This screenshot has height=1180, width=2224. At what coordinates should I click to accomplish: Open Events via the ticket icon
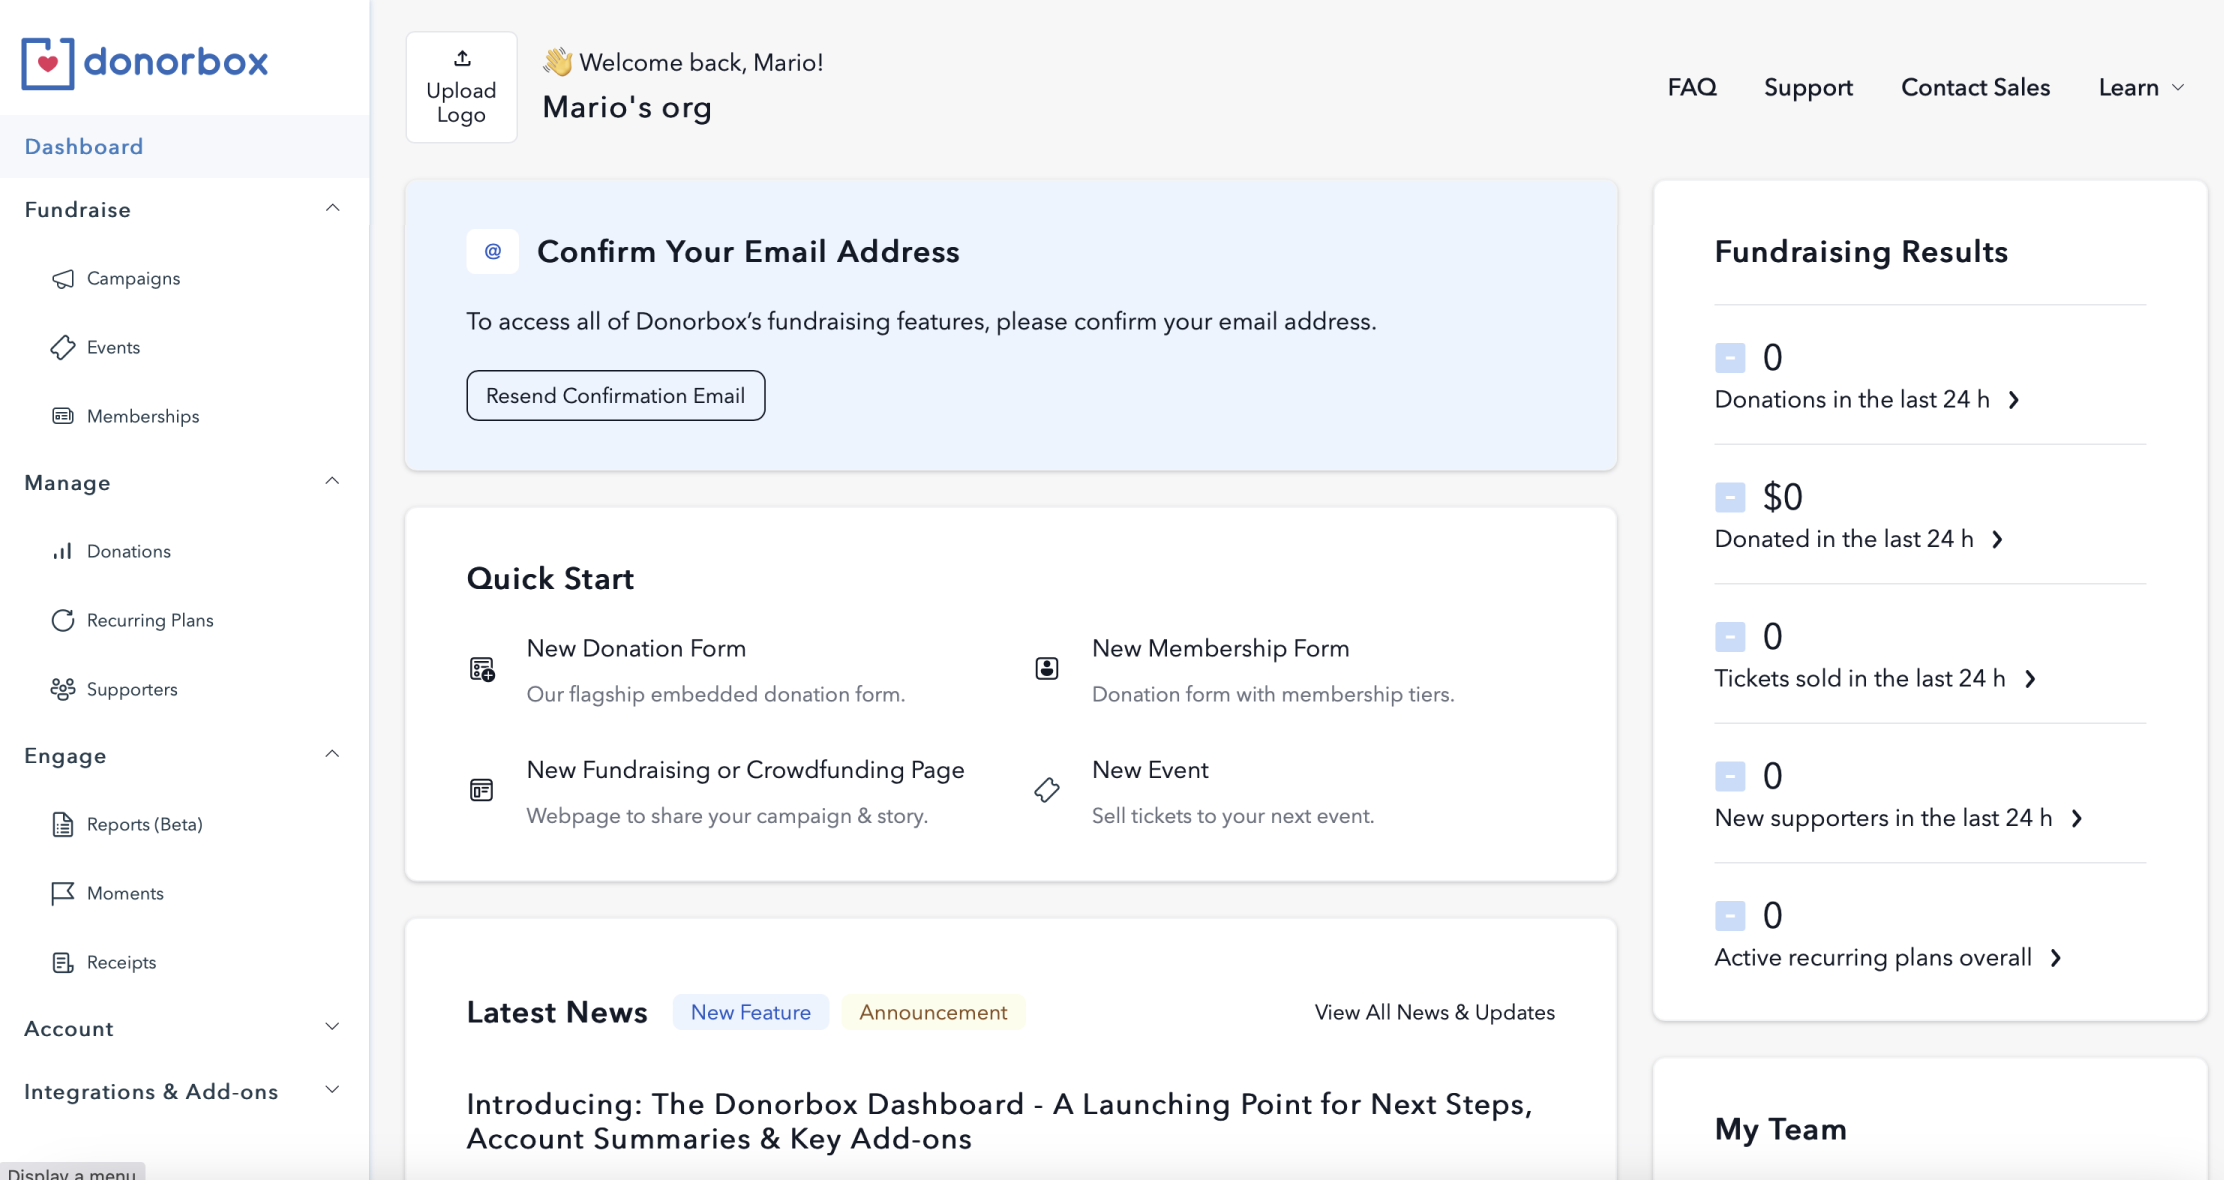(63, 348)
